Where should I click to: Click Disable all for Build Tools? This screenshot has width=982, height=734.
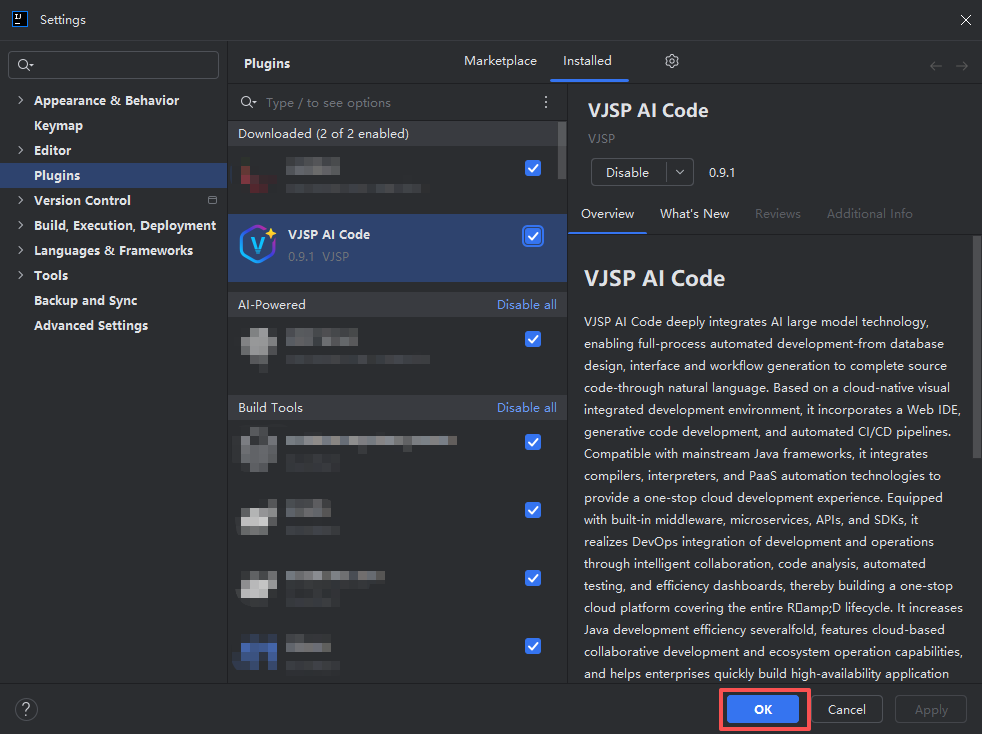526,407
